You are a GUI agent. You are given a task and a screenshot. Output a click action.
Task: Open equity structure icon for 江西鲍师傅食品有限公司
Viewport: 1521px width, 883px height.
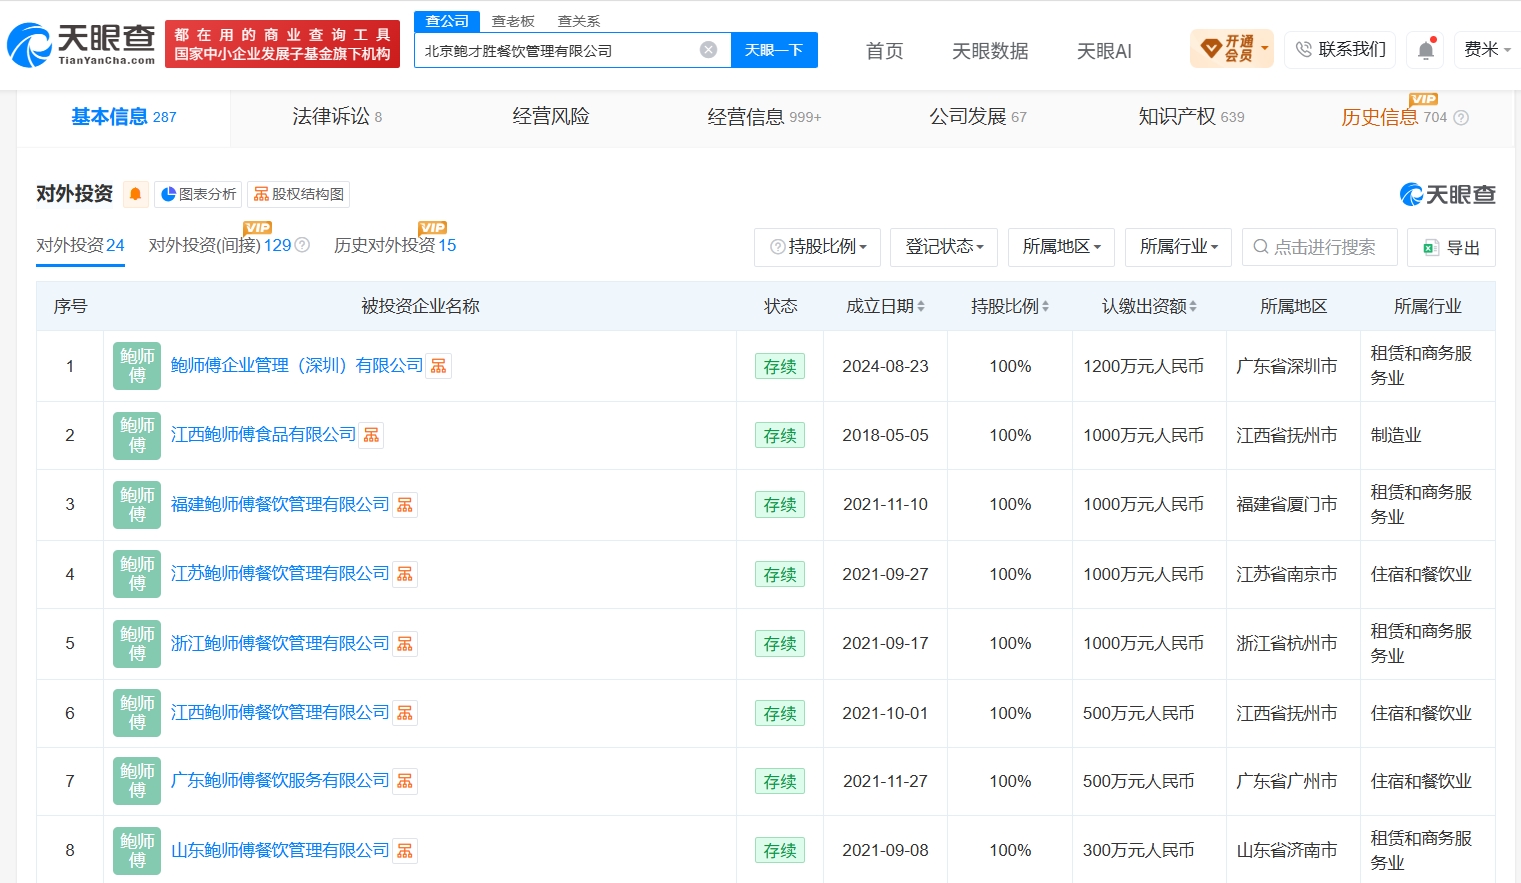point(371,435)
